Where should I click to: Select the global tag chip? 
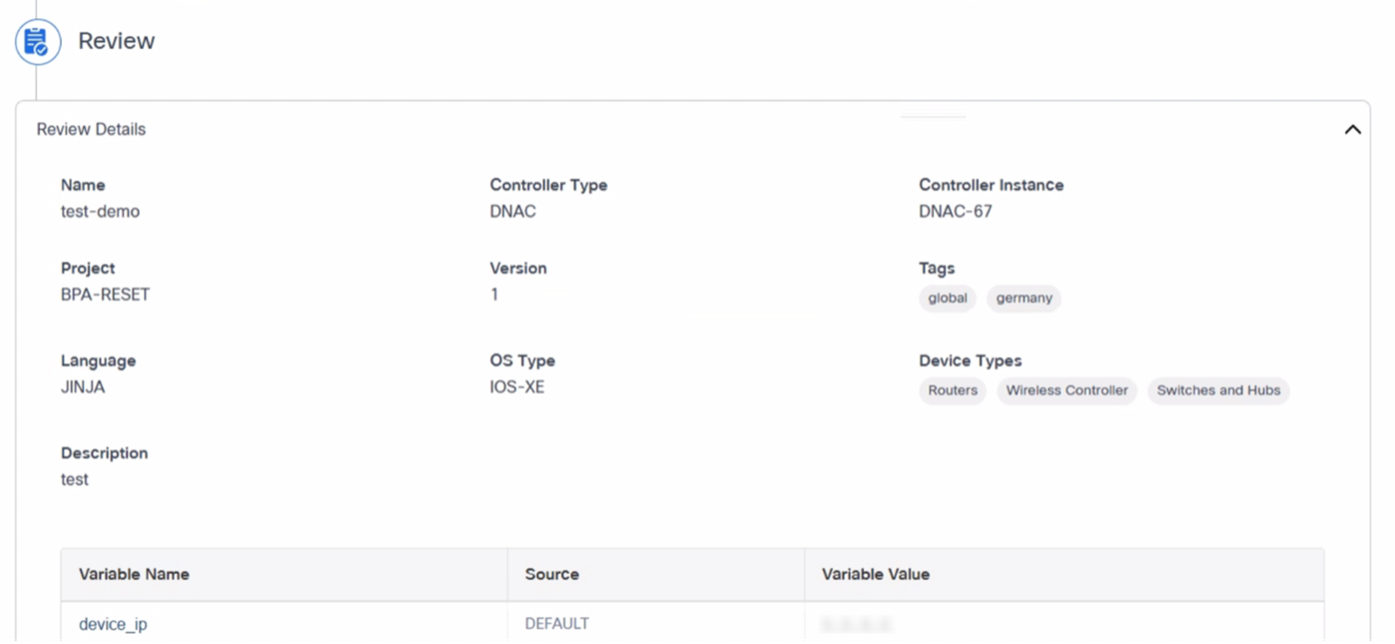click(x=947, y=298)
